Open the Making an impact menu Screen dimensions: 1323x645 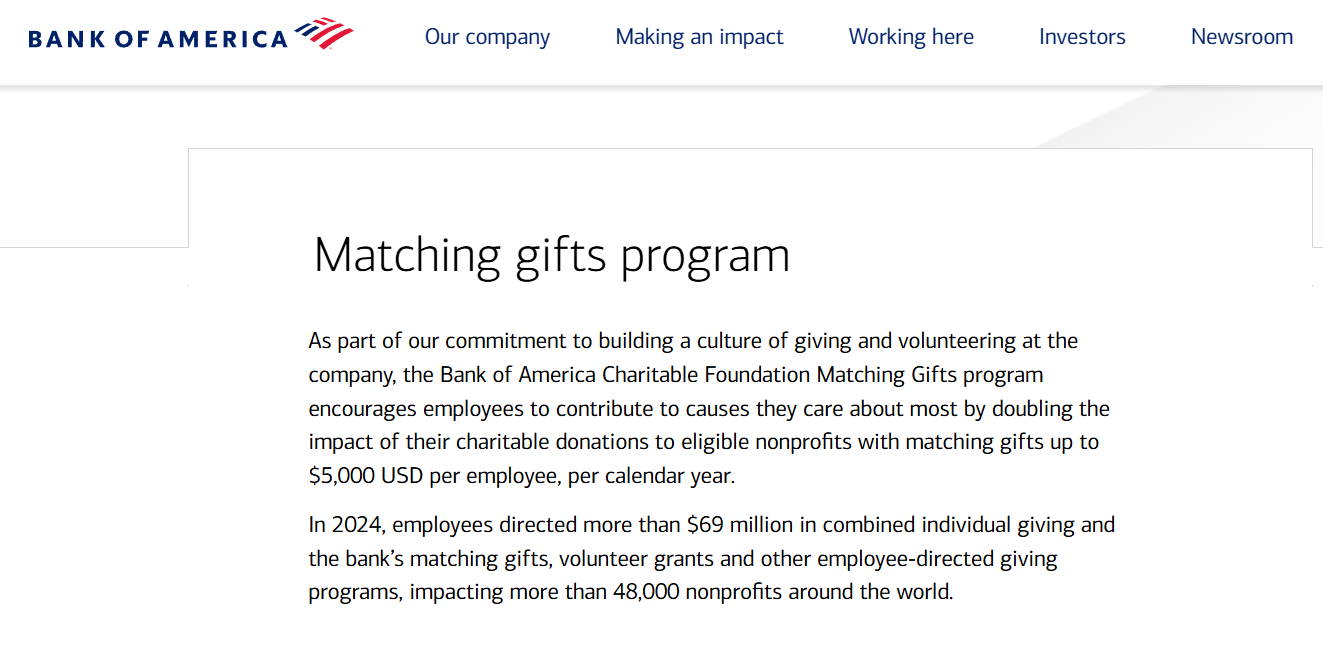tap(699, 36)
